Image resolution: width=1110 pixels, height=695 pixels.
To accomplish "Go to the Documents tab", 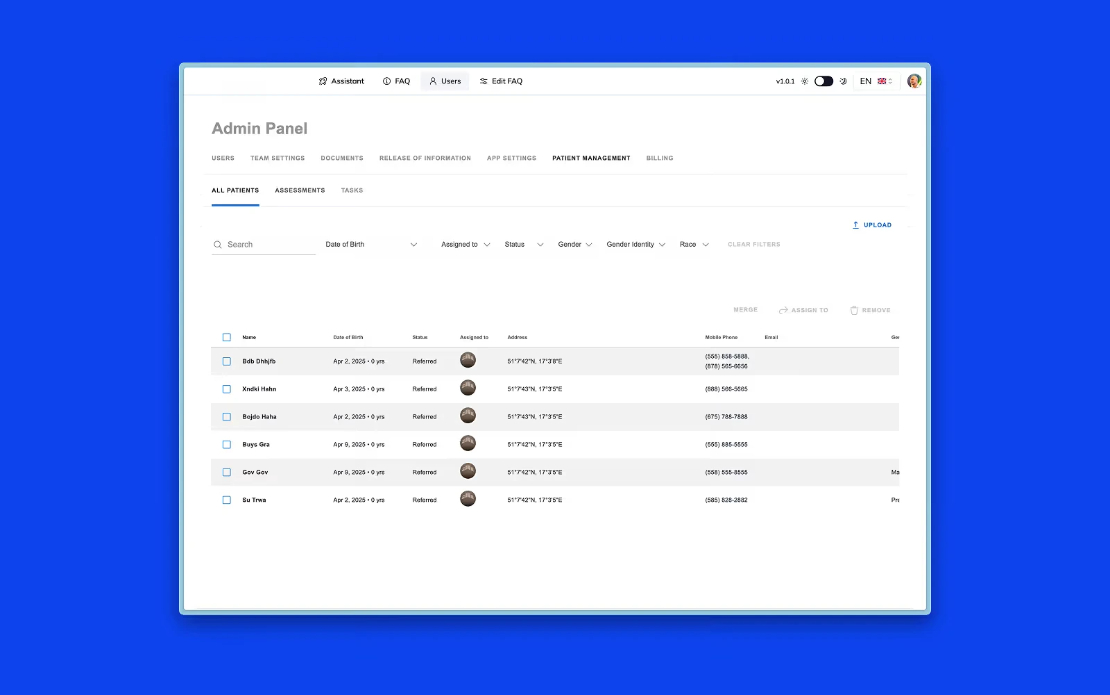I will coord(342,159).
